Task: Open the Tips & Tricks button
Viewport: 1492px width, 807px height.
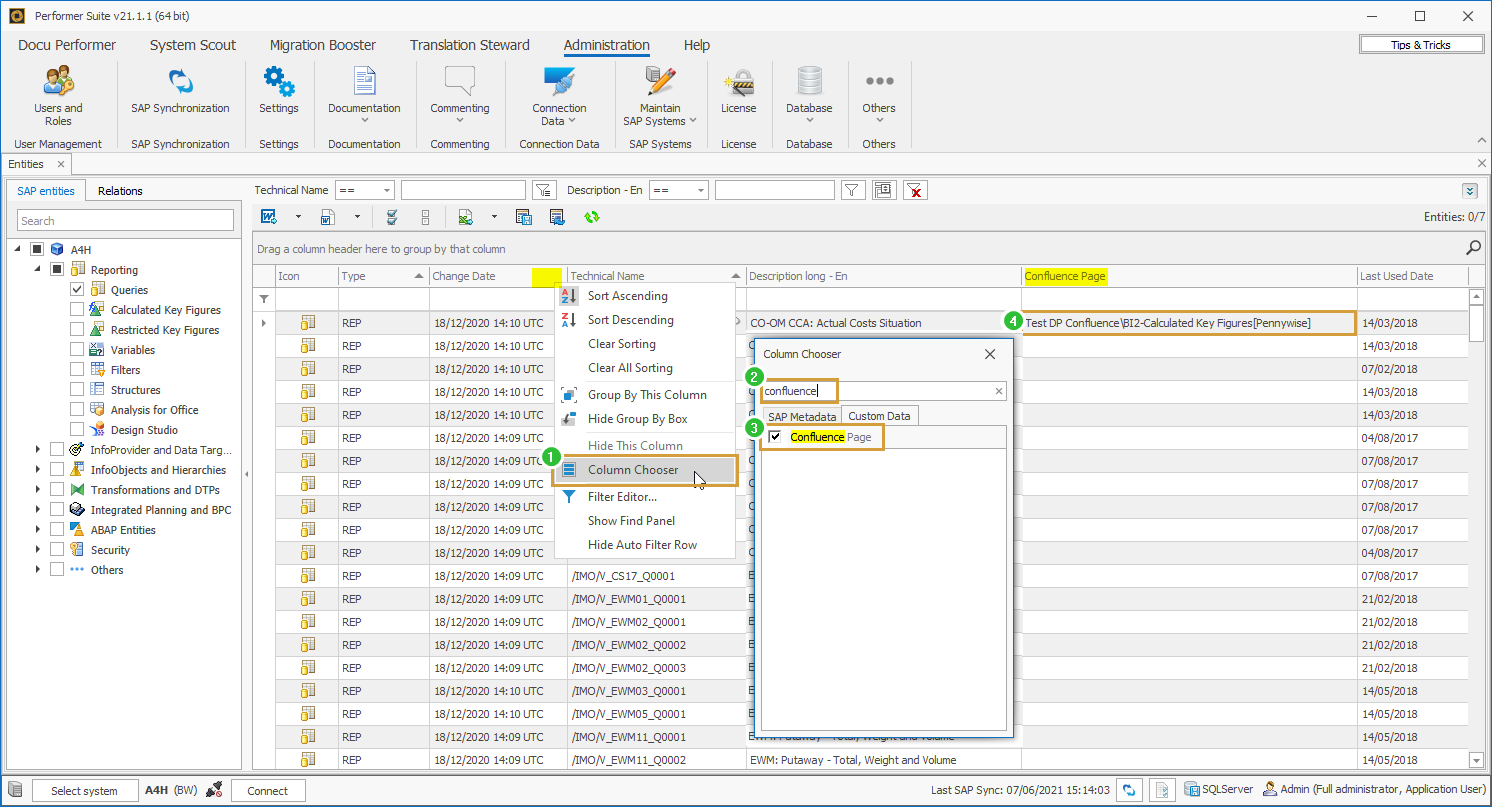Action: [1420, 45]
